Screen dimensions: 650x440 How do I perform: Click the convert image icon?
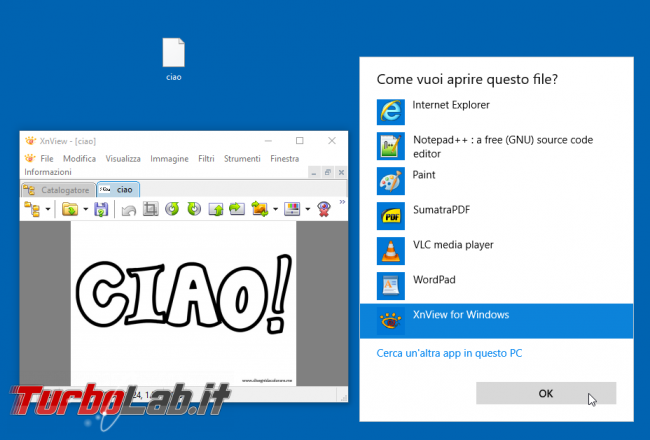point(260,209)
